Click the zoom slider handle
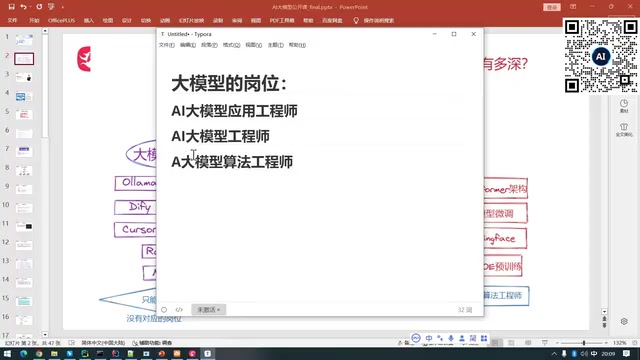 [x=584, y=343]
